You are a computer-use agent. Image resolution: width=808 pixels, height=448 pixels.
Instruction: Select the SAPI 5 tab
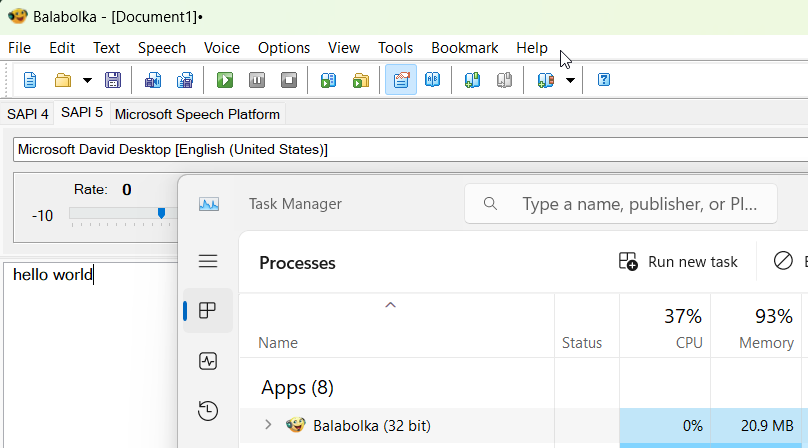(x=81, y=112)
